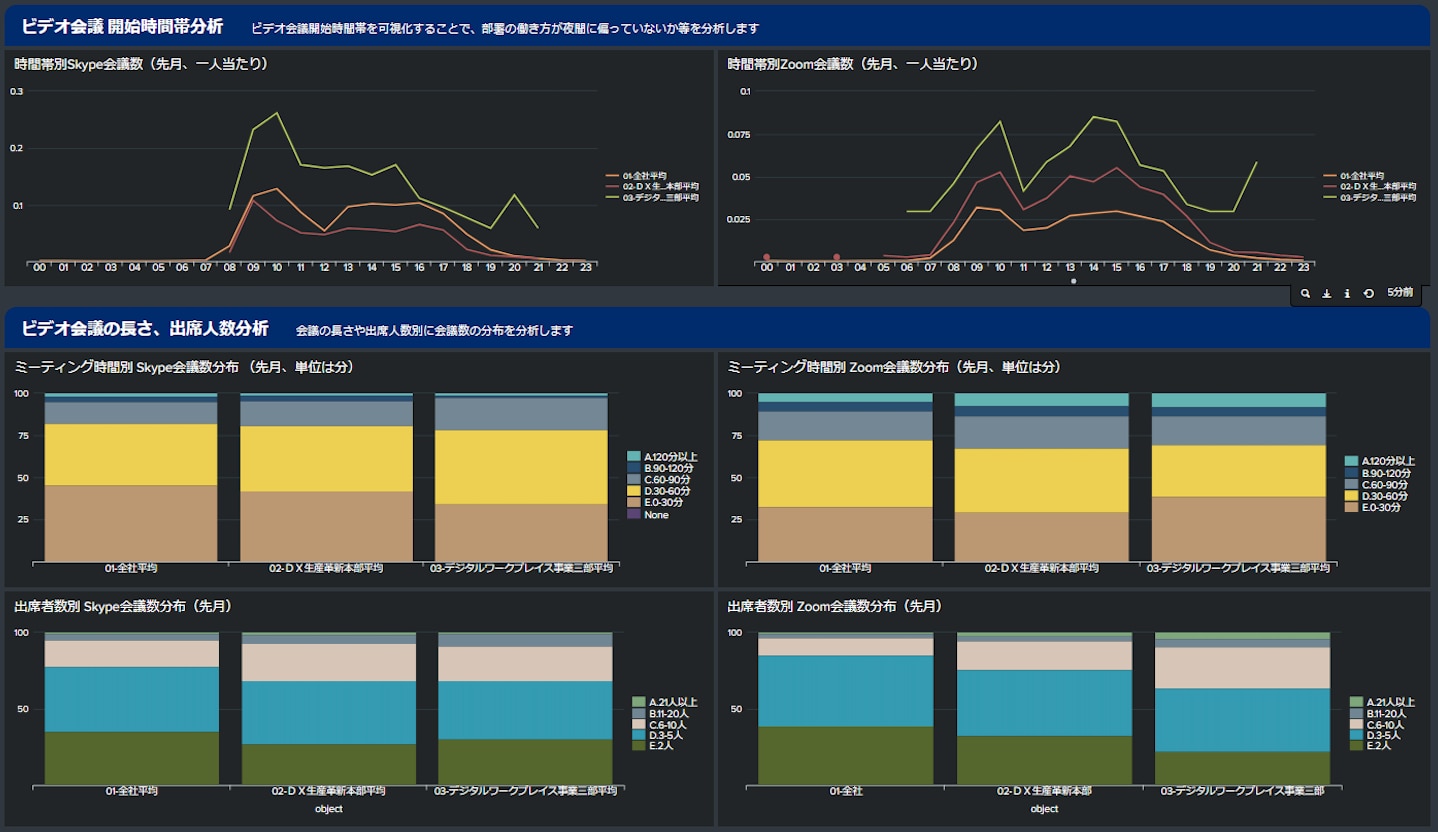Viewport: 1438px width, 832px height.
Task: Click yellow 30-60分 segment of 01-全社平均 Skype duration bar
Action: [x=131, y=454]
